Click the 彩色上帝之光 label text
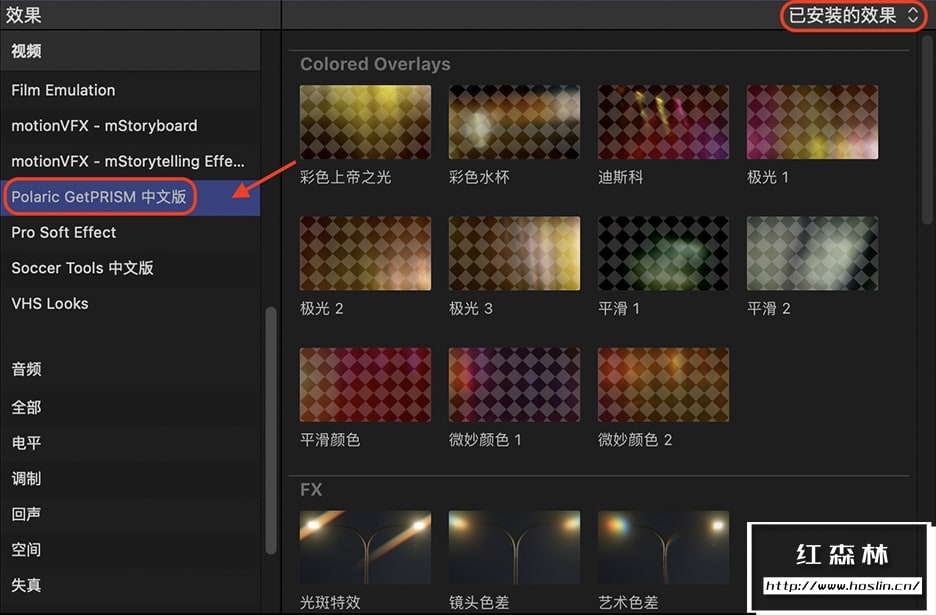 pos(345,177)
